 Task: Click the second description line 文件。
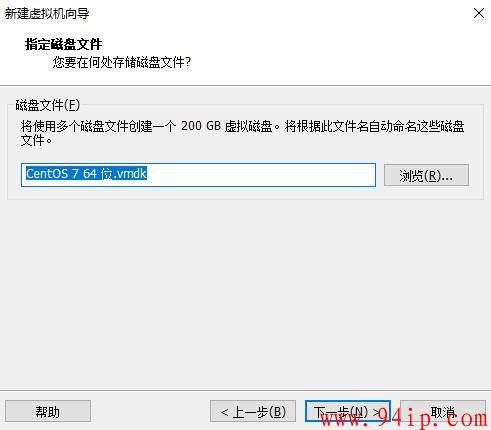[36, 140]
